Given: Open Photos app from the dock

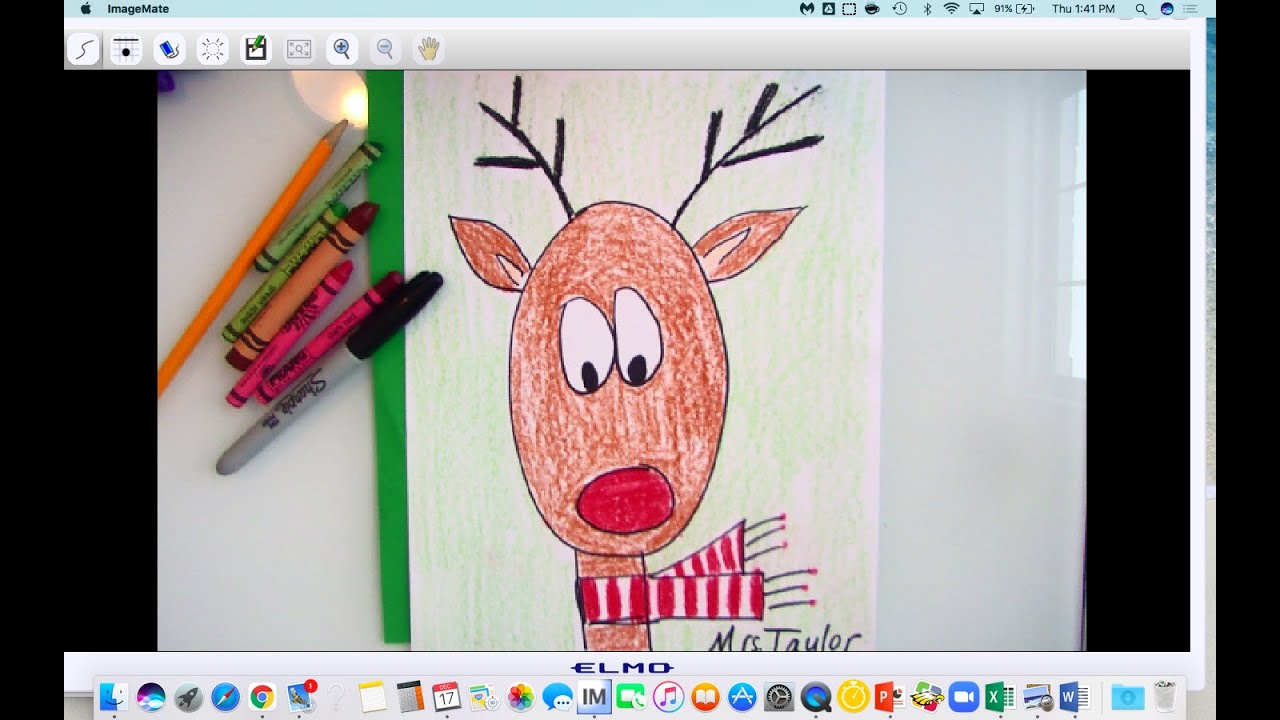Looking at the screenshot, I should click(x=520, y=696).
